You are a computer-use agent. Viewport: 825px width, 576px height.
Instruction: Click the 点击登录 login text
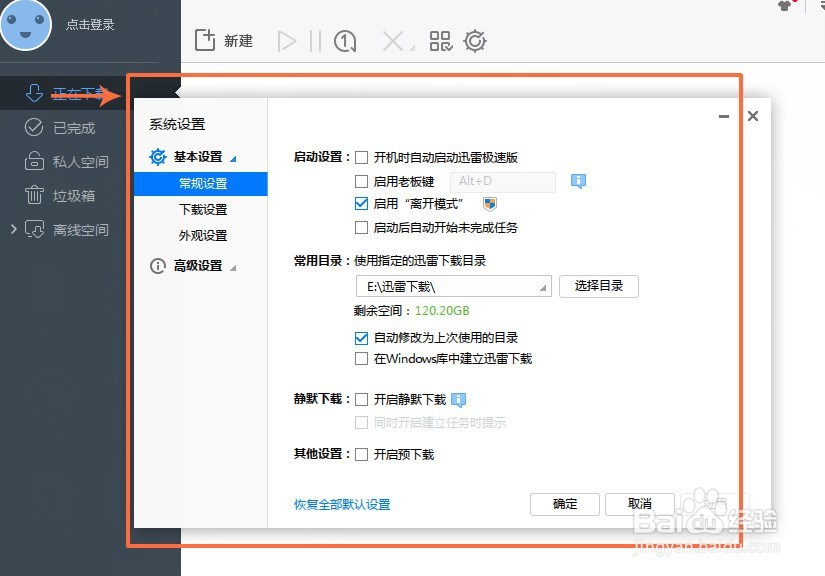pyautogui.click(x=90, y=25)
